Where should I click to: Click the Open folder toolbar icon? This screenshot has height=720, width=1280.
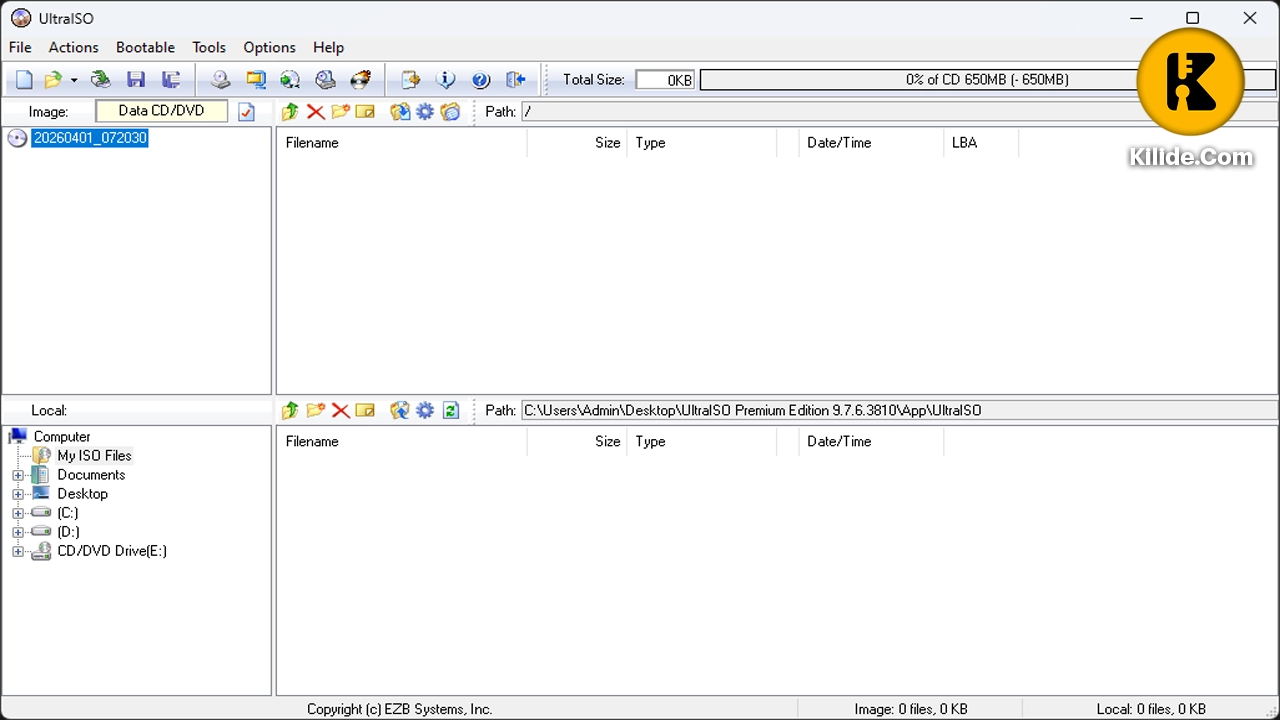[x=53, y=80]
